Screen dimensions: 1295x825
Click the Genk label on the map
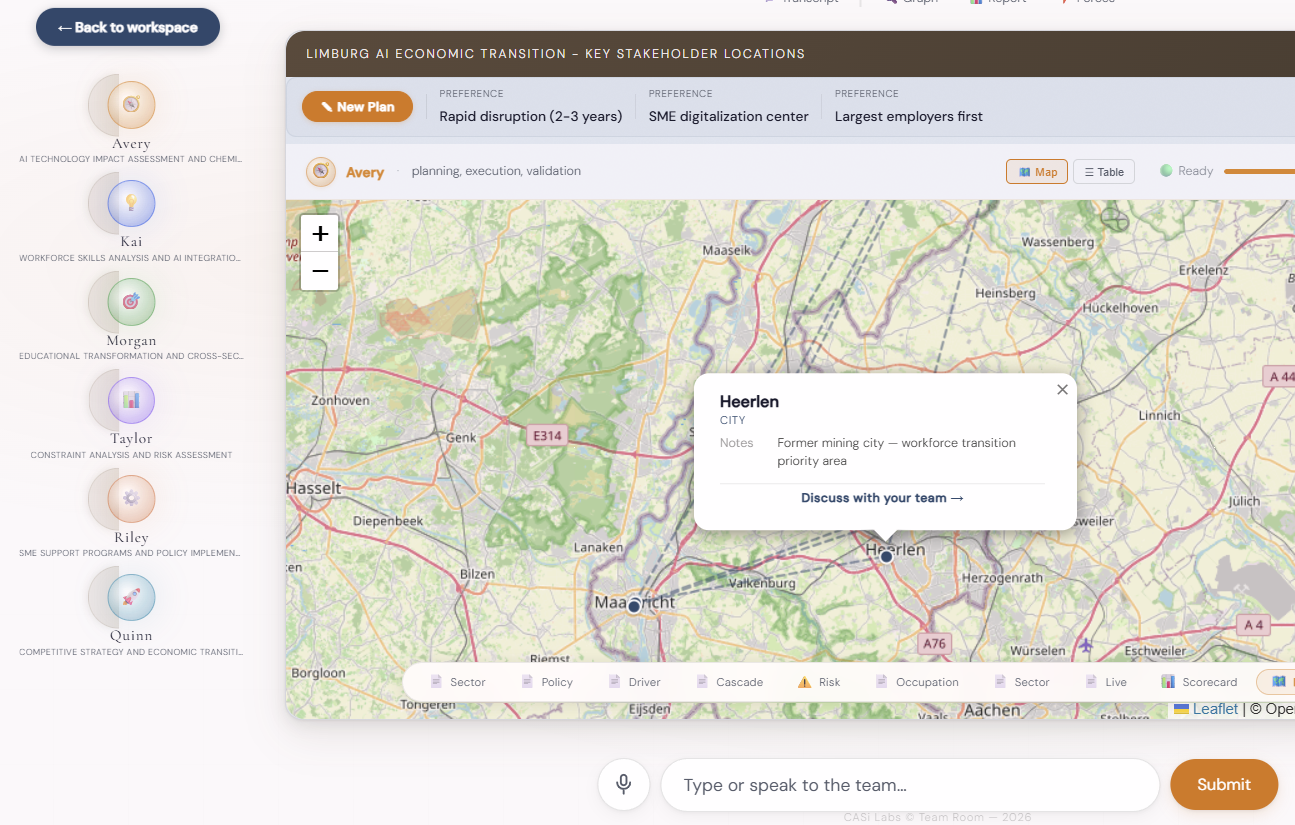[x=461, y=437]
